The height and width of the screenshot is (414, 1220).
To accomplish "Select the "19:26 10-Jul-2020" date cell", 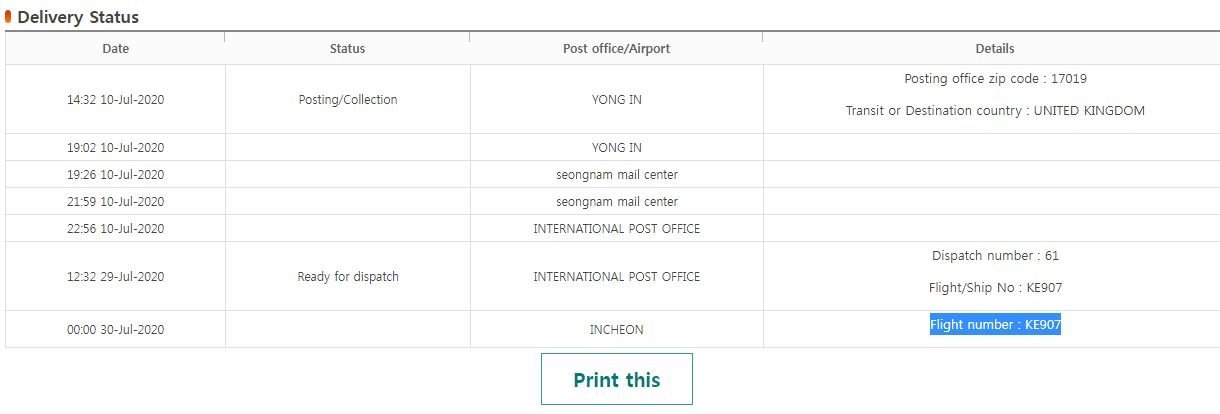I will [x=115, y=175].
